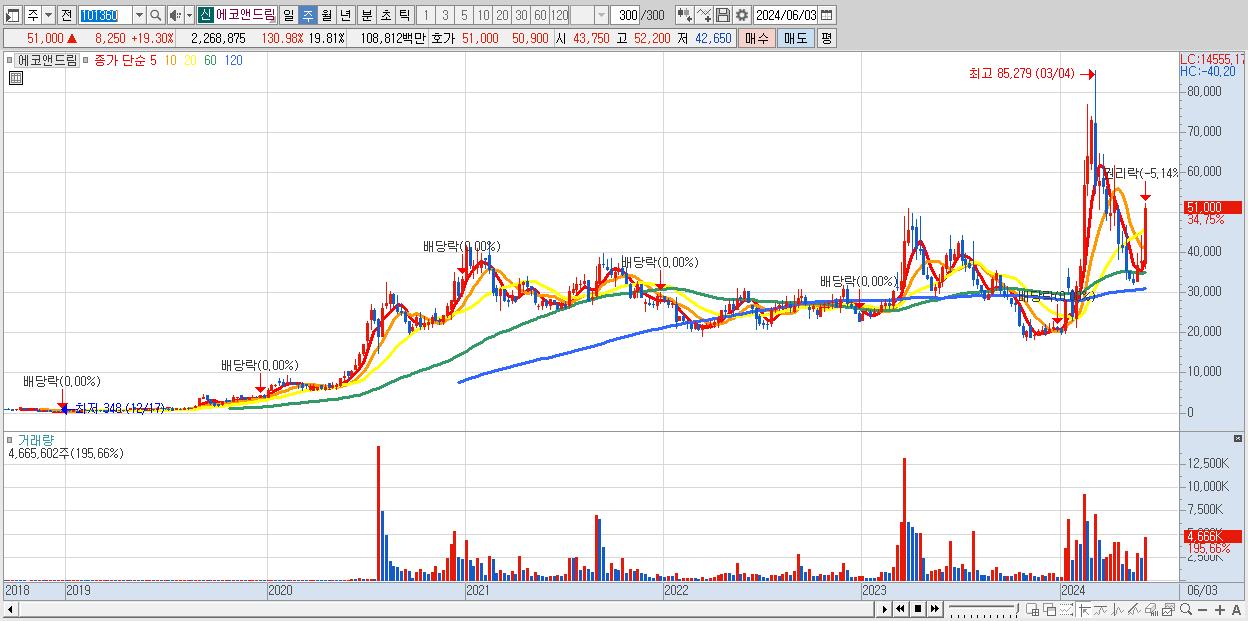Viewport: 1248px width, 621px height.
Task: Click the add line indicator icon
Action: click(x=703, y=15)
